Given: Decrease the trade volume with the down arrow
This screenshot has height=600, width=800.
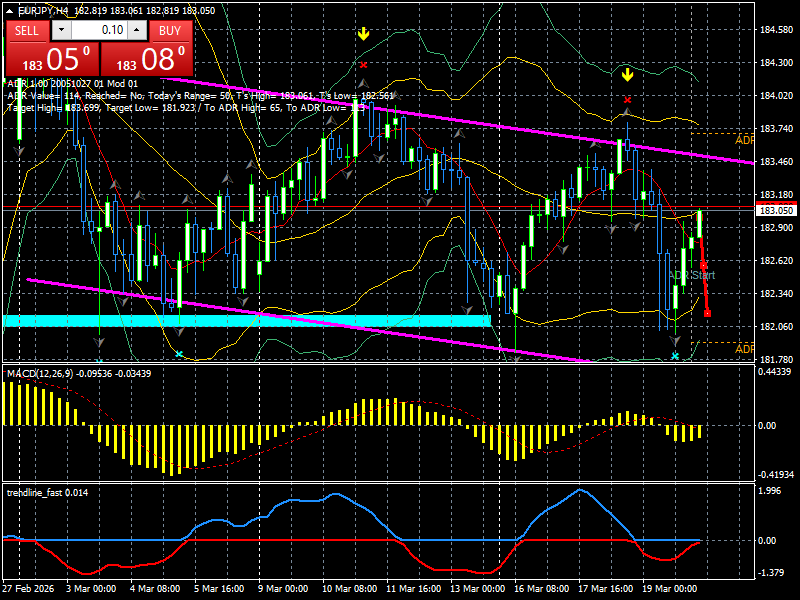Looking at the screenshot, I should [61, 30].
